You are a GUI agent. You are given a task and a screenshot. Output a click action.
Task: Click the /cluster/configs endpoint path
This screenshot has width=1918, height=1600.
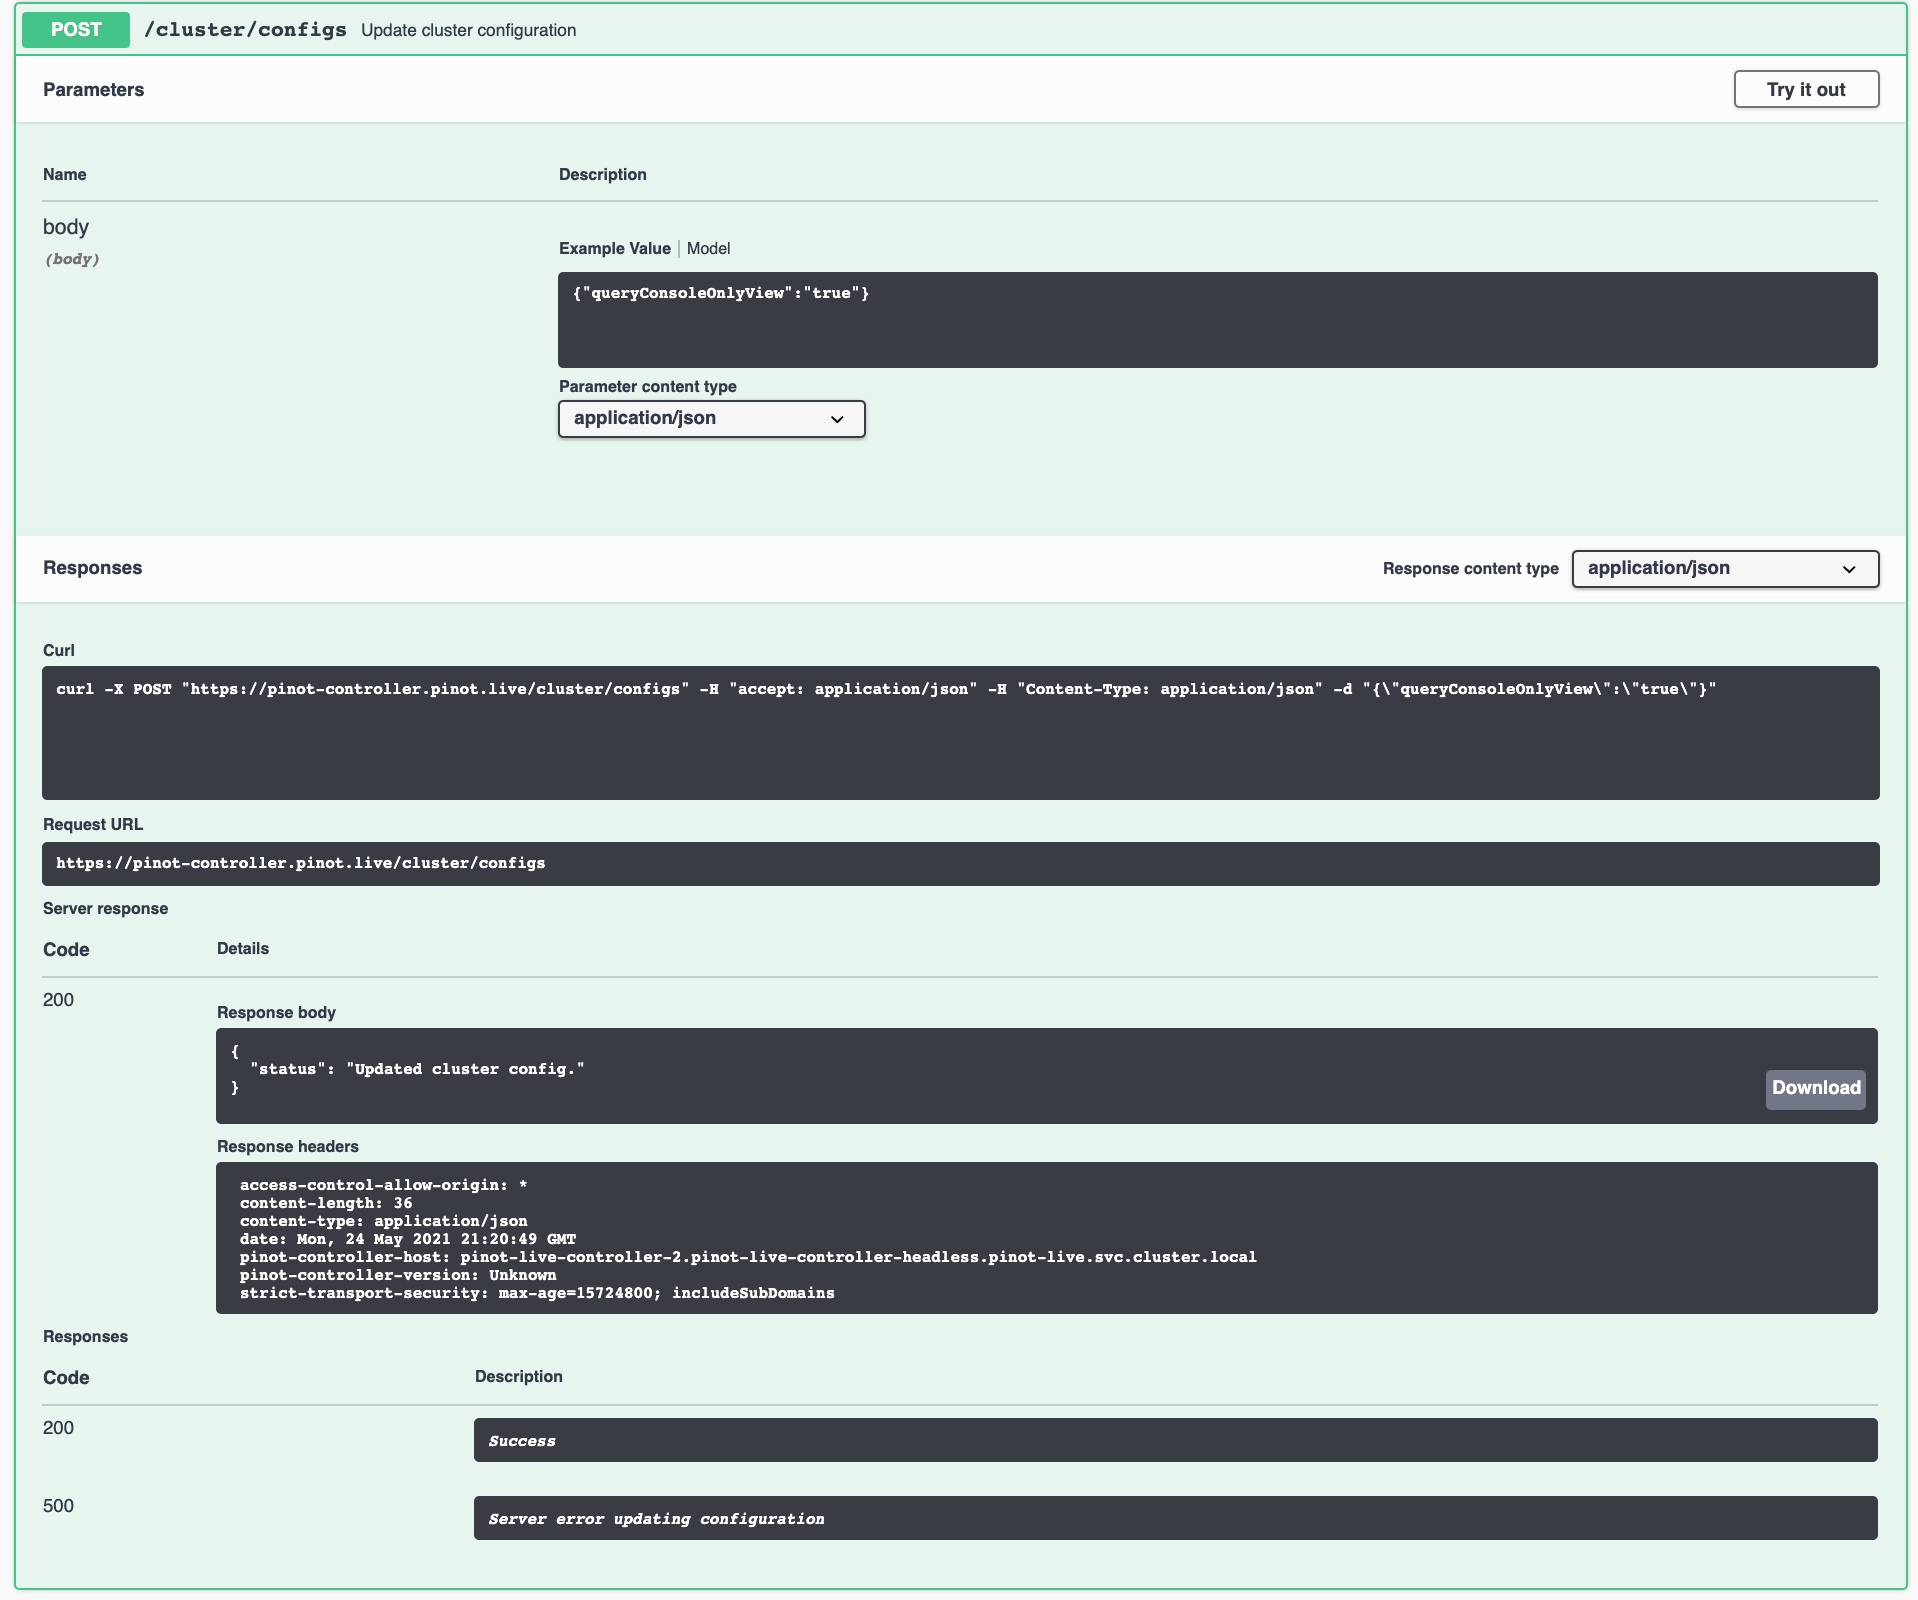click(x=245, y=30)
